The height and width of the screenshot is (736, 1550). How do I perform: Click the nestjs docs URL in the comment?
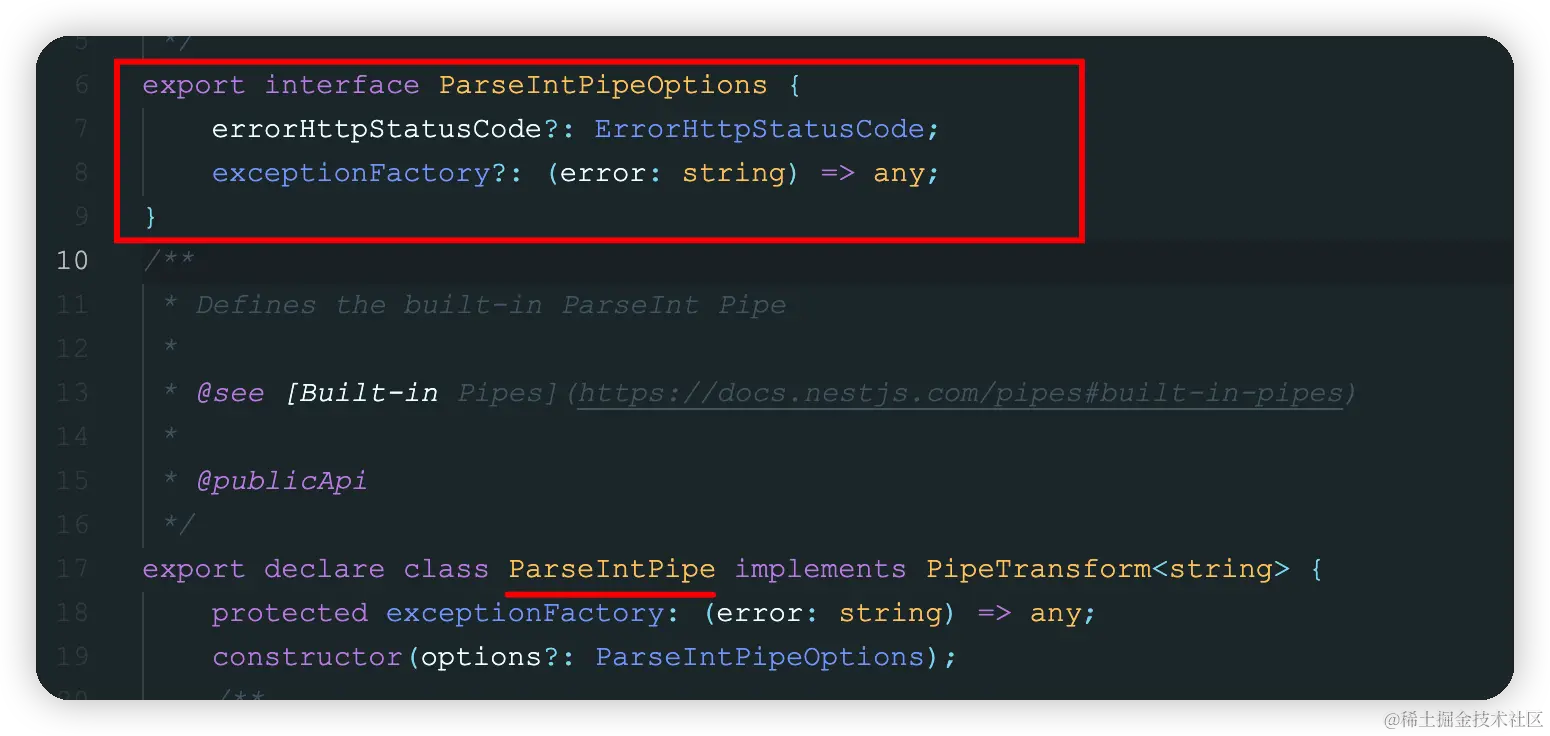pyautogui.click(x=960, y=393)
